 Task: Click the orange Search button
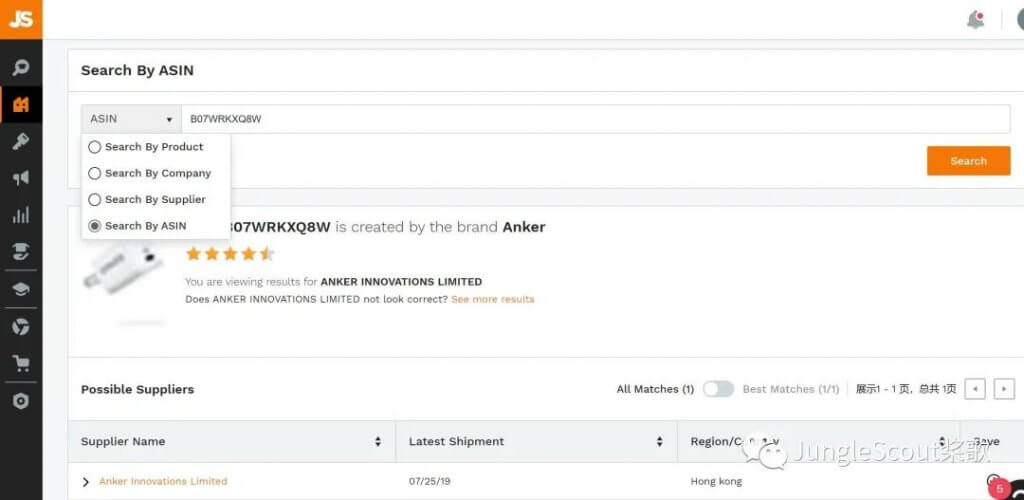[x=968, y=161]
